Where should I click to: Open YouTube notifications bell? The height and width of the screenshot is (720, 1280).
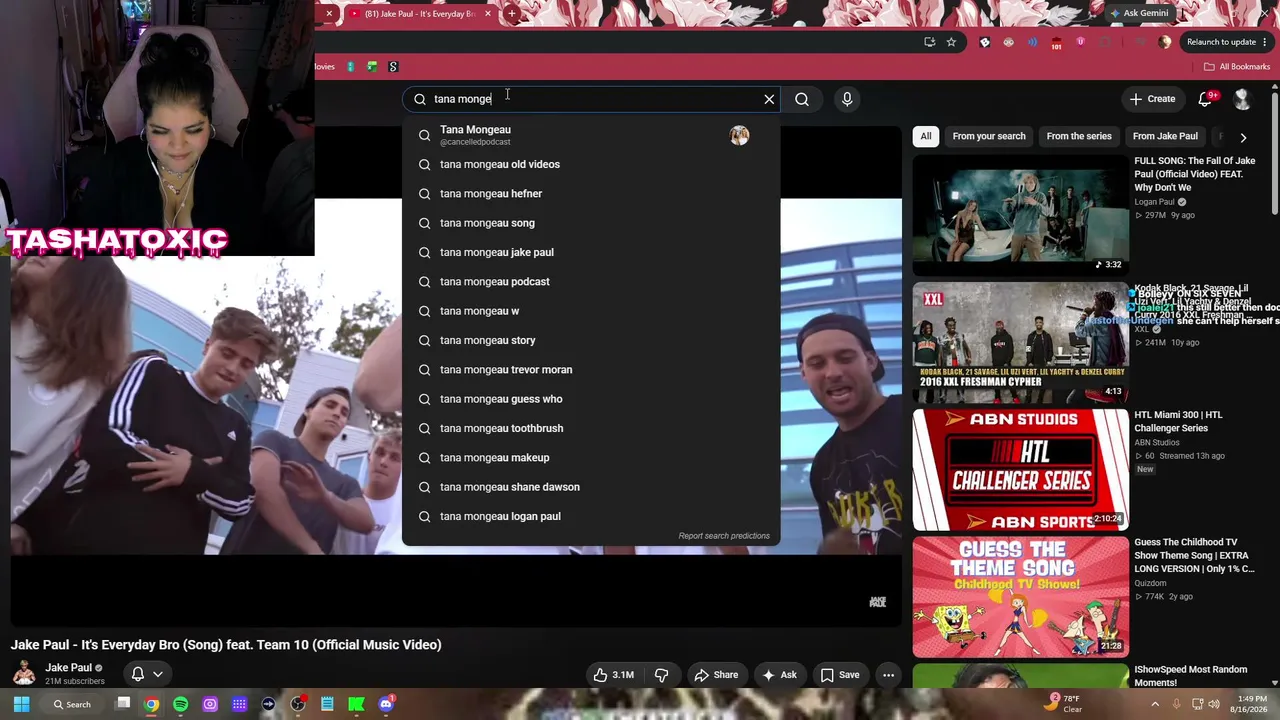1205,99
